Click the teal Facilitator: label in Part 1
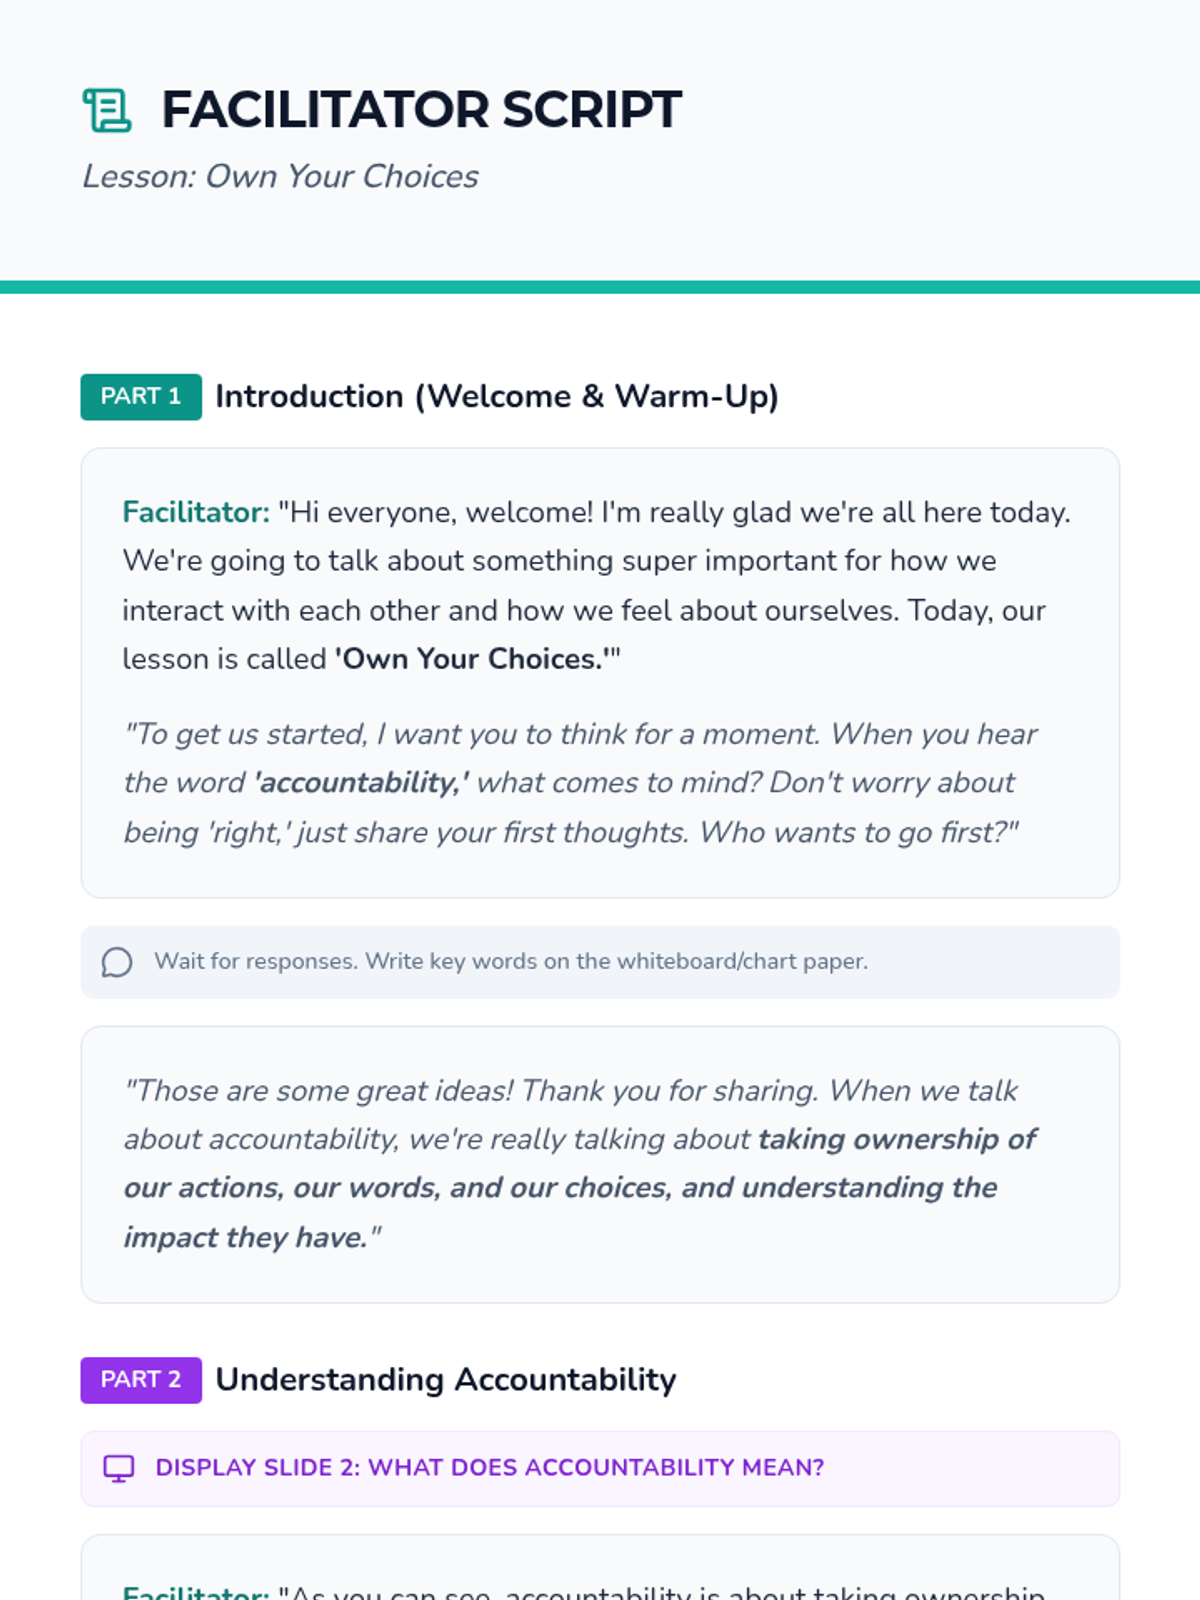Viewport: 1200px width, 1600px height. [196, 512]
